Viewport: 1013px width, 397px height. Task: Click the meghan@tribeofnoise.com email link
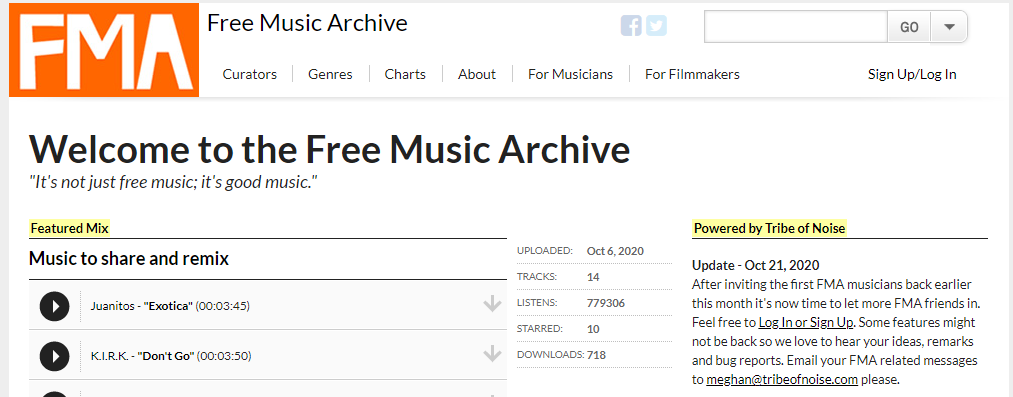(x=782, y=379)
